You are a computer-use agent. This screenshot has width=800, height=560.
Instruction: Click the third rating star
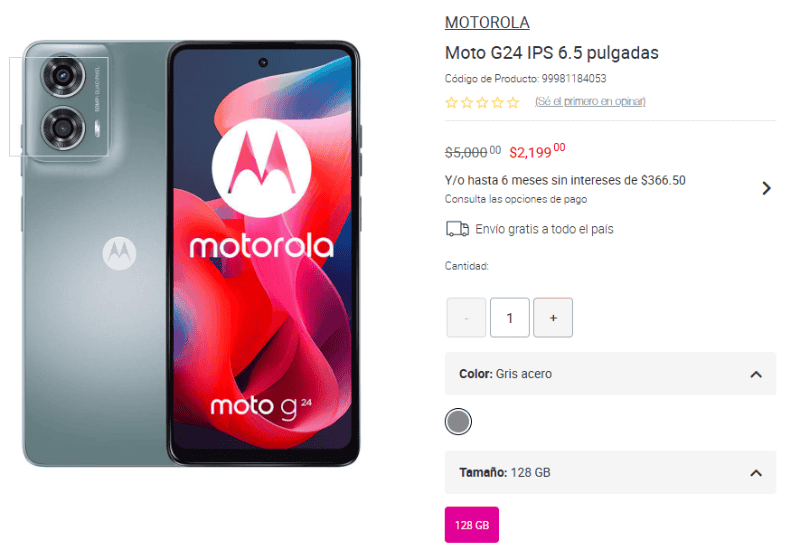point(482,103)
